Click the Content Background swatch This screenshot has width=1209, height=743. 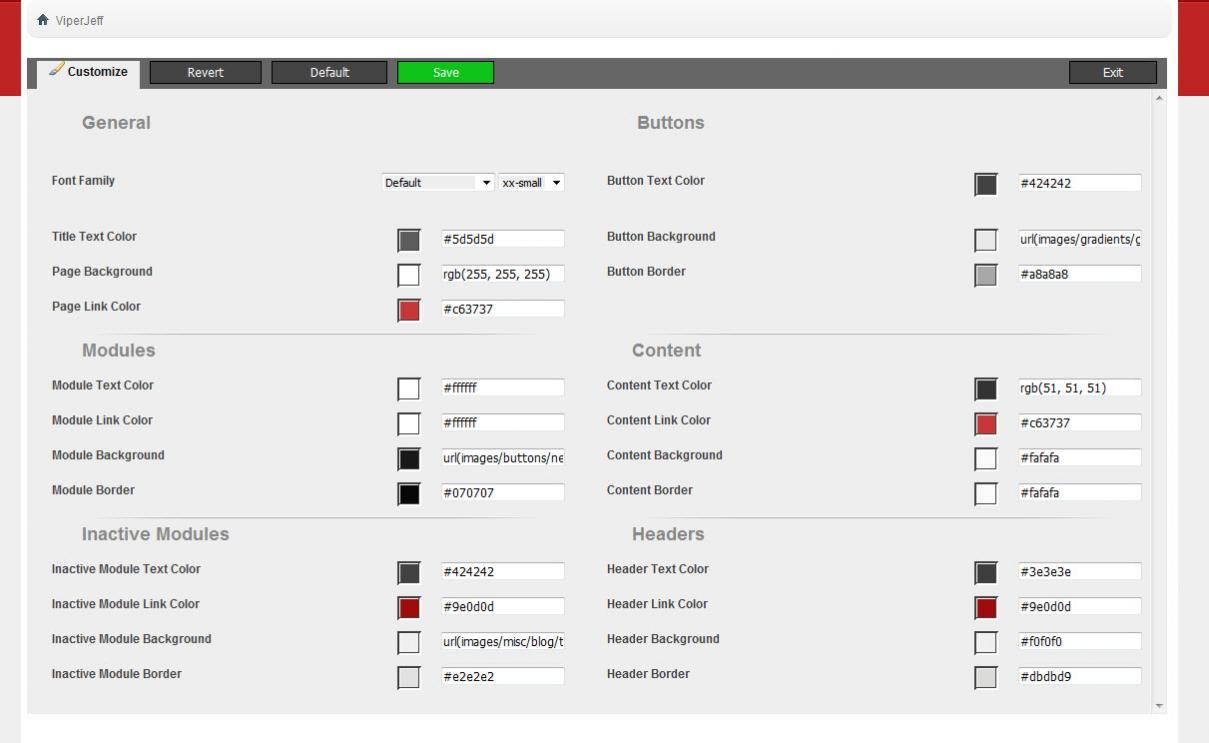[x=986, y=458]
